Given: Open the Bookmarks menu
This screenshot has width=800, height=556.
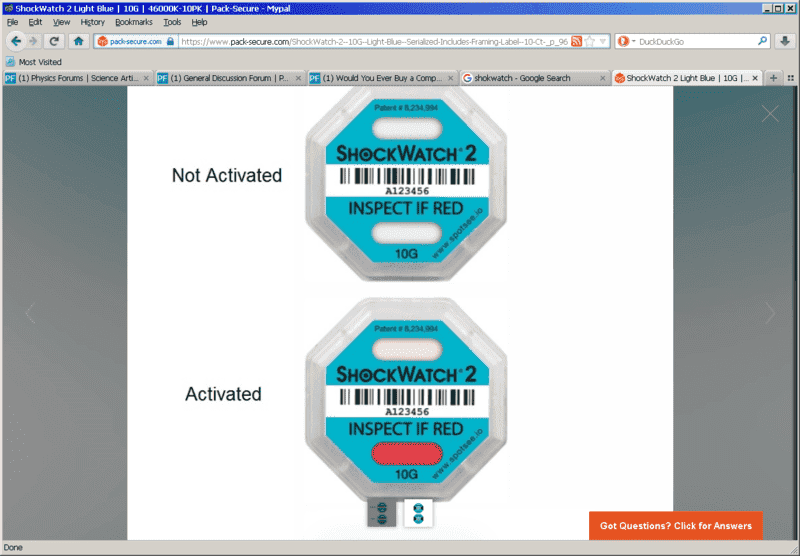Looking at the screenshot, I should tap(134, 22).
